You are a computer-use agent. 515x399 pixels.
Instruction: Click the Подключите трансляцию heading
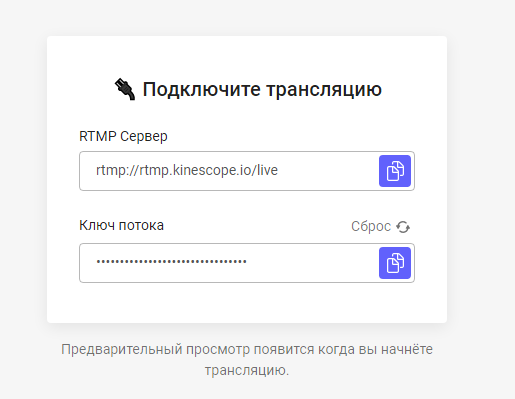(262, 90)
